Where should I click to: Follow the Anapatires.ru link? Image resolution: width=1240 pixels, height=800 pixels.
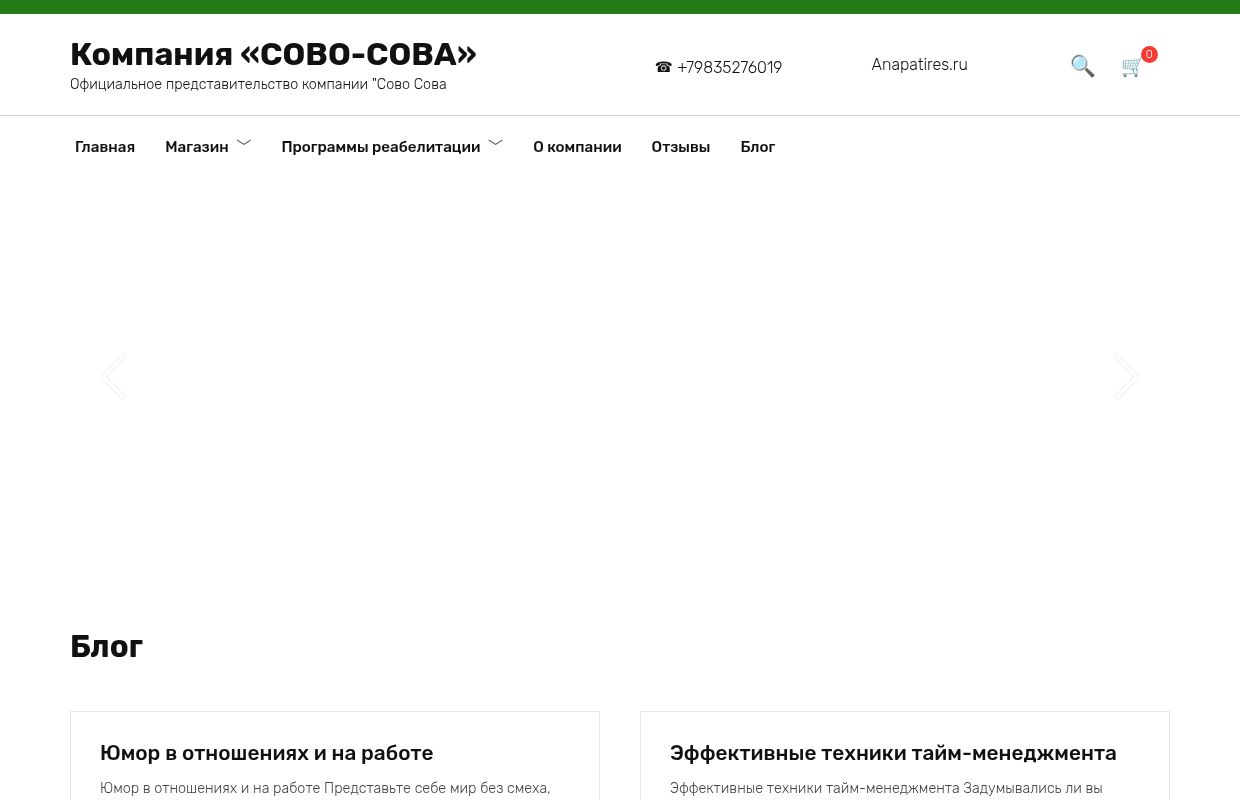[919, 64]
